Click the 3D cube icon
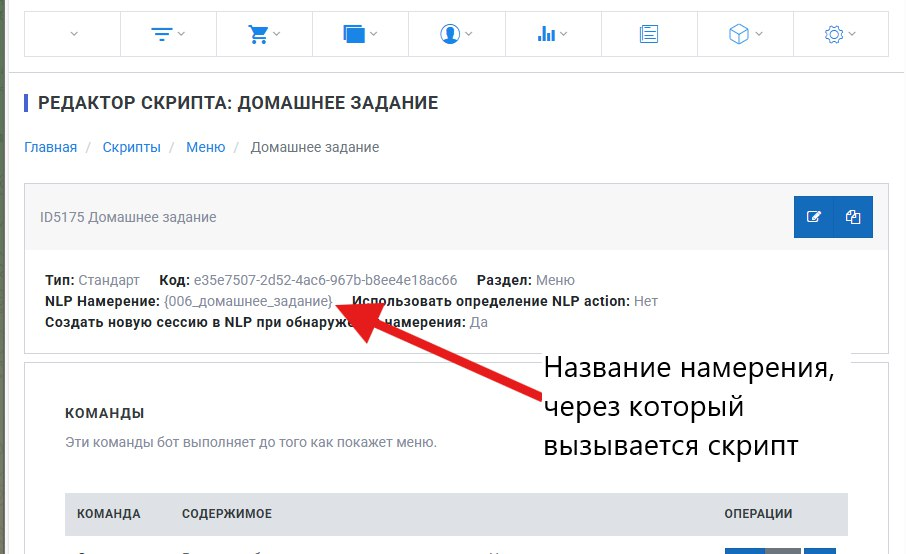This screenshot has width=906, height=554. pyautogui.click(x=738, y=34)
